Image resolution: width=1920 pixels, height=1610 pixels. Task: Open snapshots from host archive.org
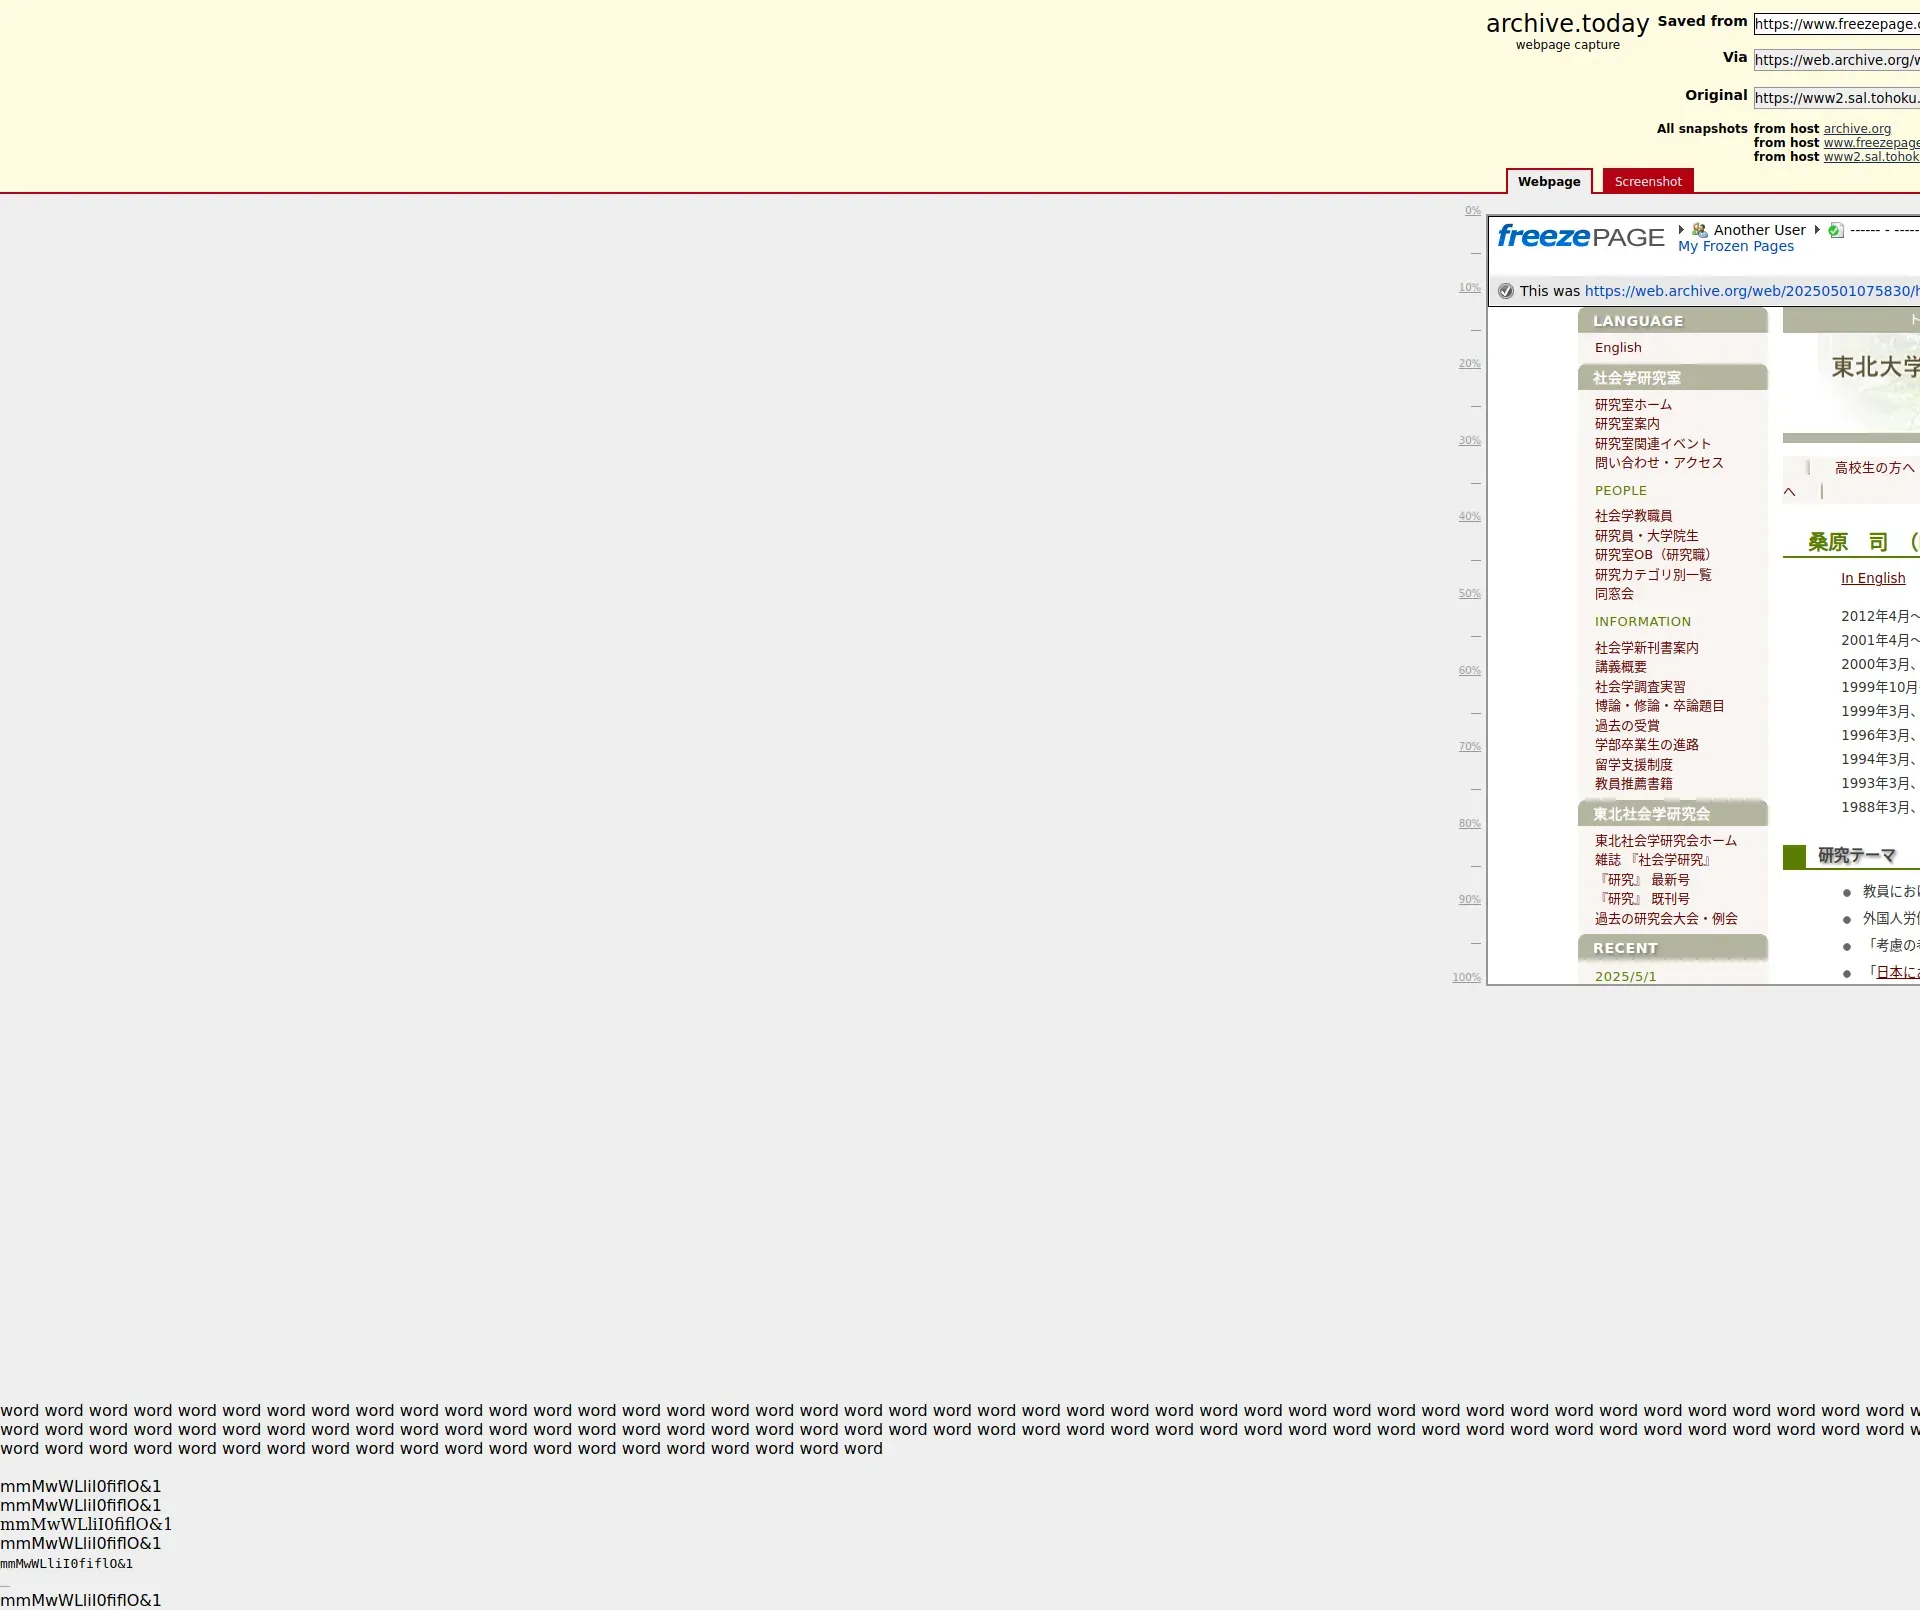(1856, 129)
